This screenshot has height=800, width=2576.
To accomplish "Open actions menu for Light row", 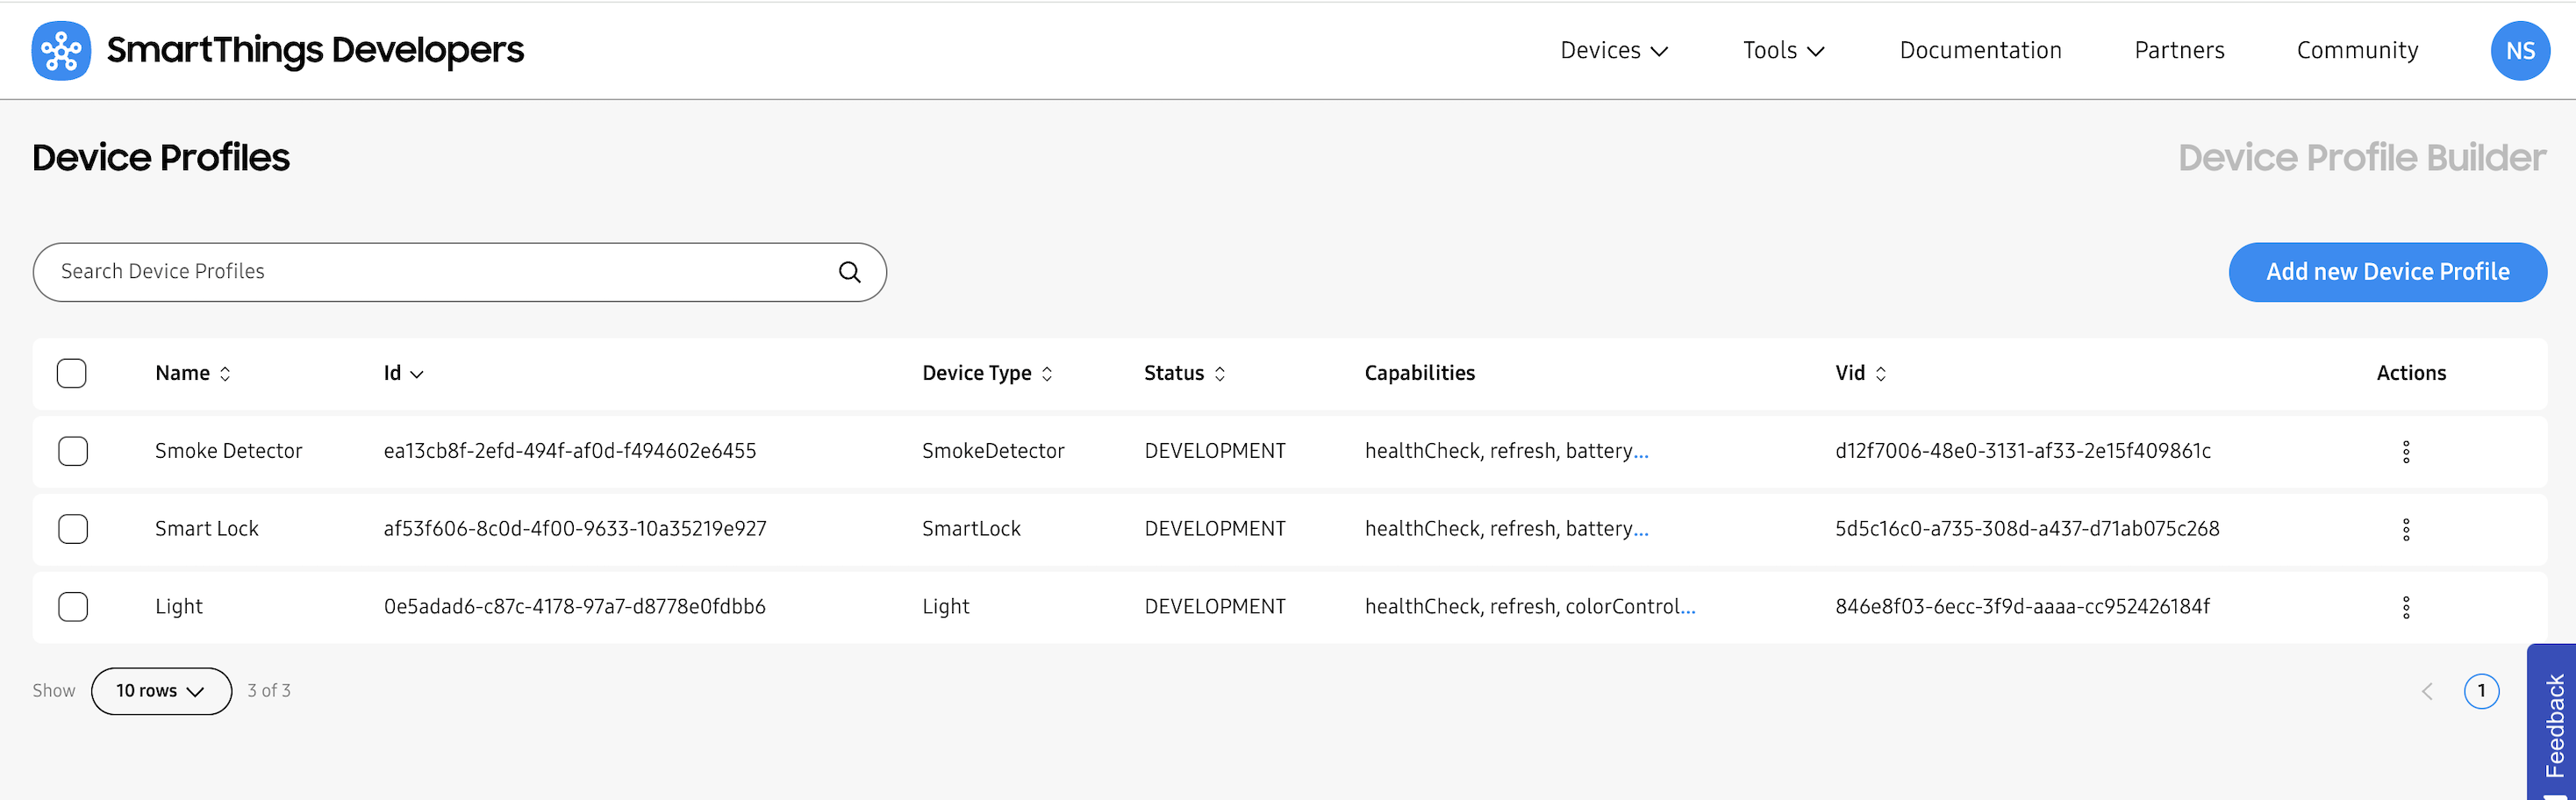I will point(2406,606).
